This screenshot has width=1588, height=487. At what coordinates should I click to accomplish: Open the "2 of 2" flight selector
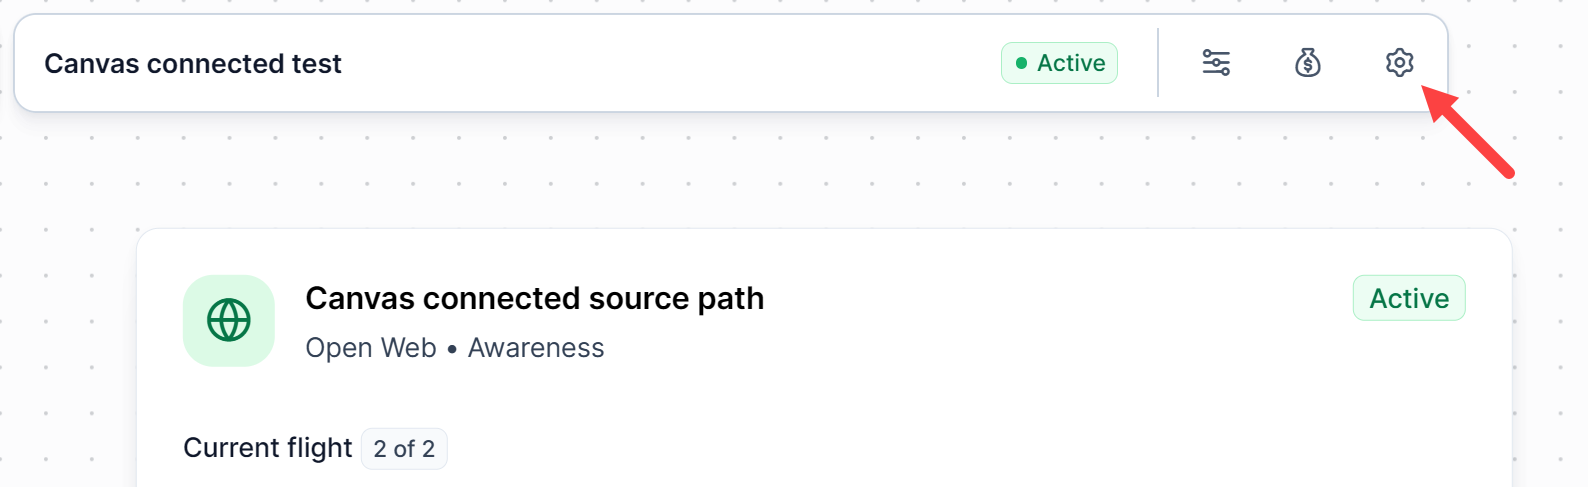(x=404, y=449)
